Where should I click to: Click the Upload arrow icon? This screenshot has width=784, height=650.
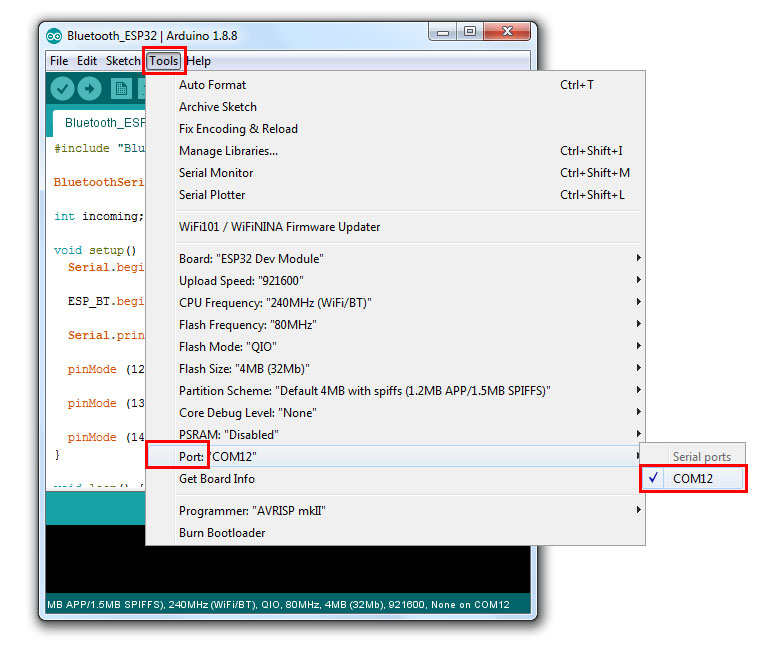[90, 90]
